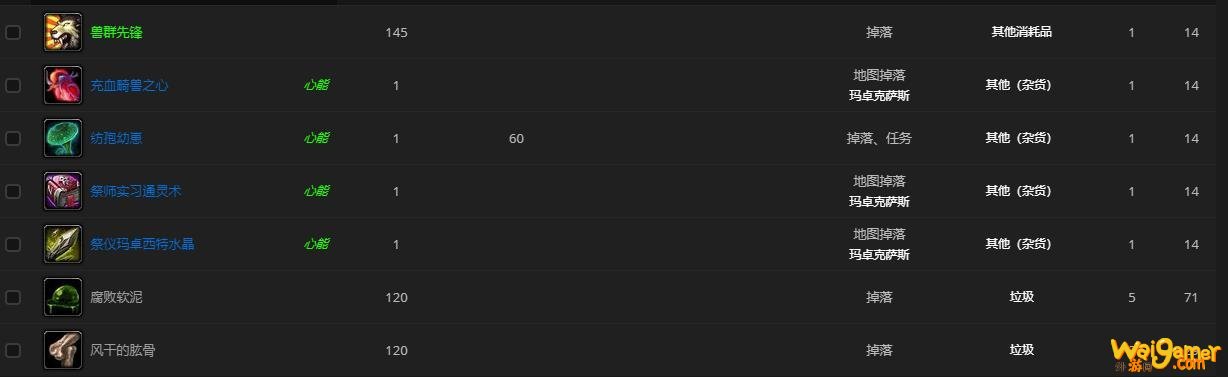Toggle the checkbox next to 风干的肱骨
The image size is (1228, 377).
pos(13,350)
